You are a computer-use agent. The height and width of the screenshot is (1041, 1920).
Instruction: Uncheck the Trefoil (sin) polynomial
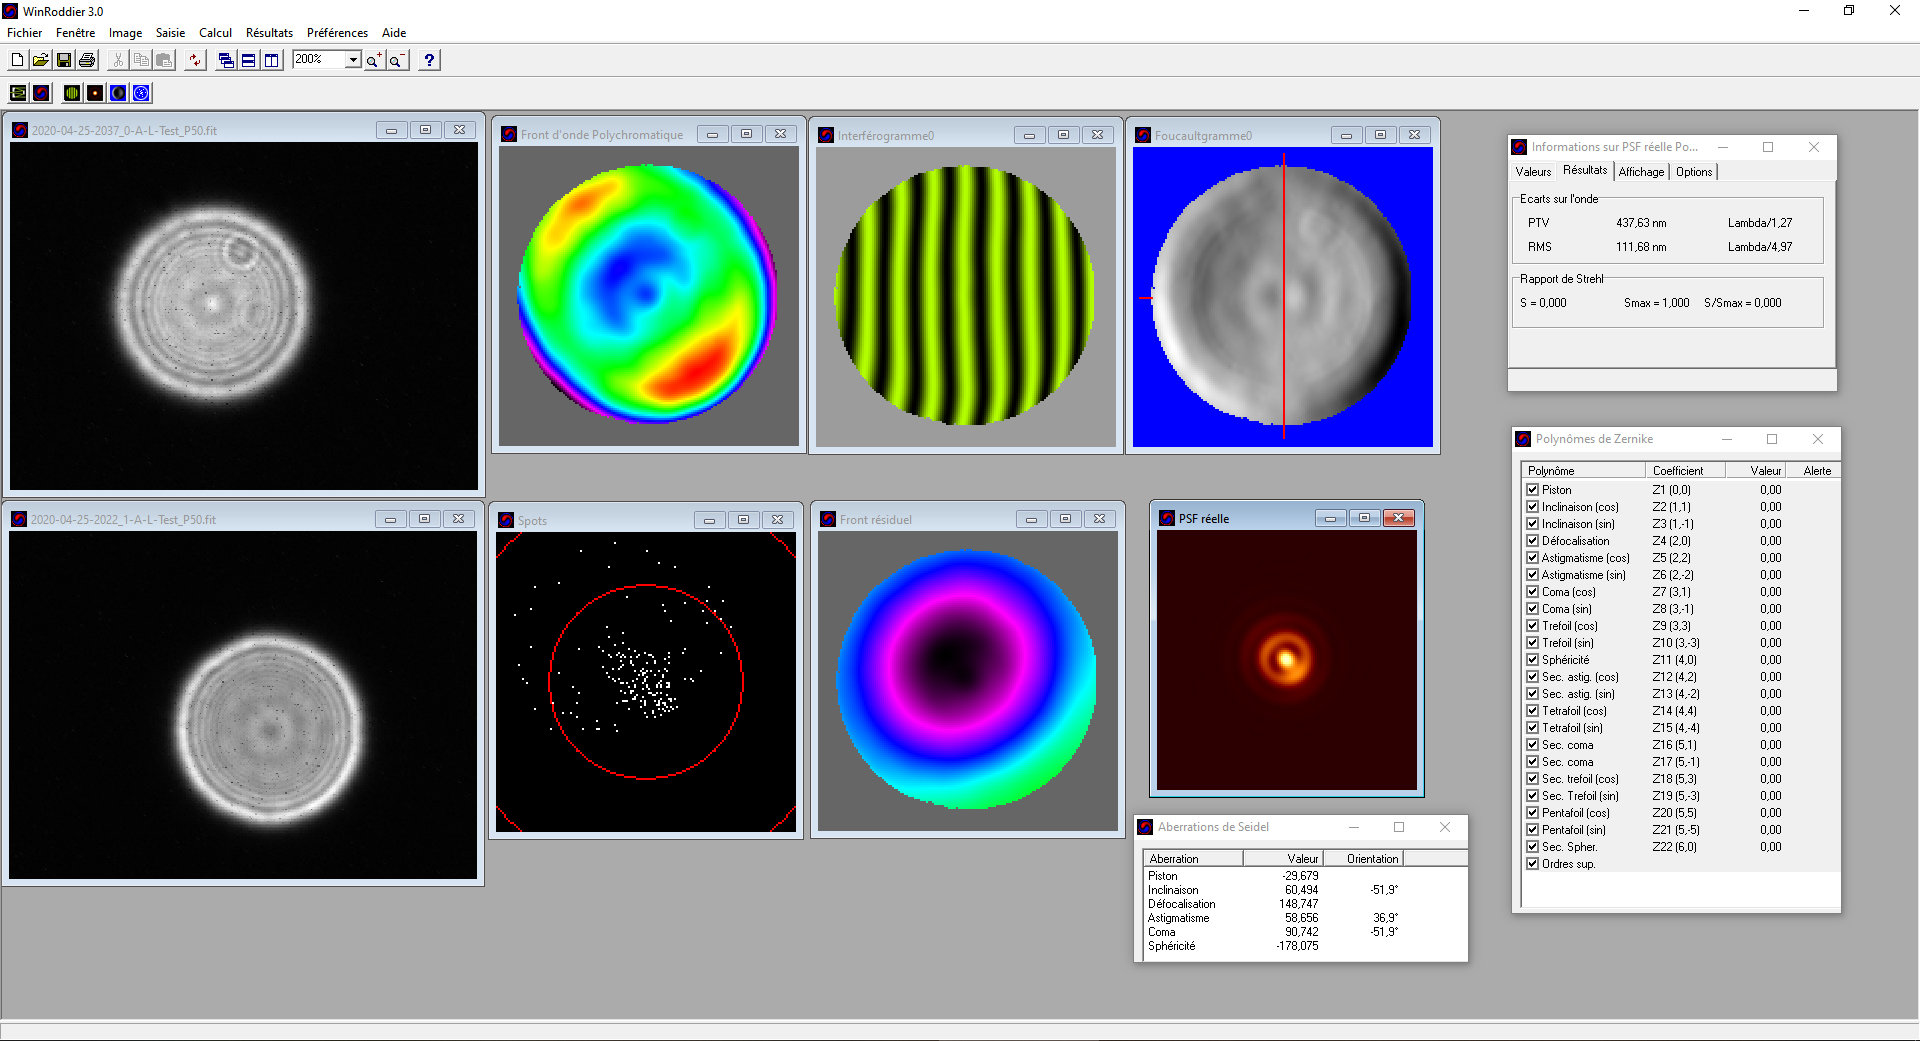pos(1532,643)
